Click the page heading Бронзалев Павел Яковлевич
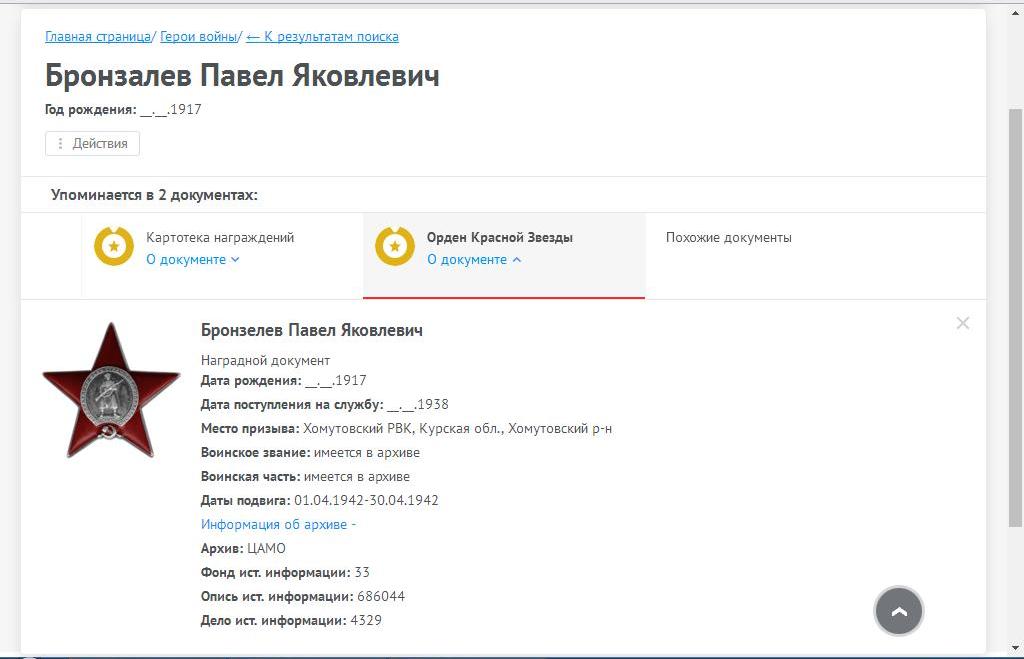 [242, 75]
